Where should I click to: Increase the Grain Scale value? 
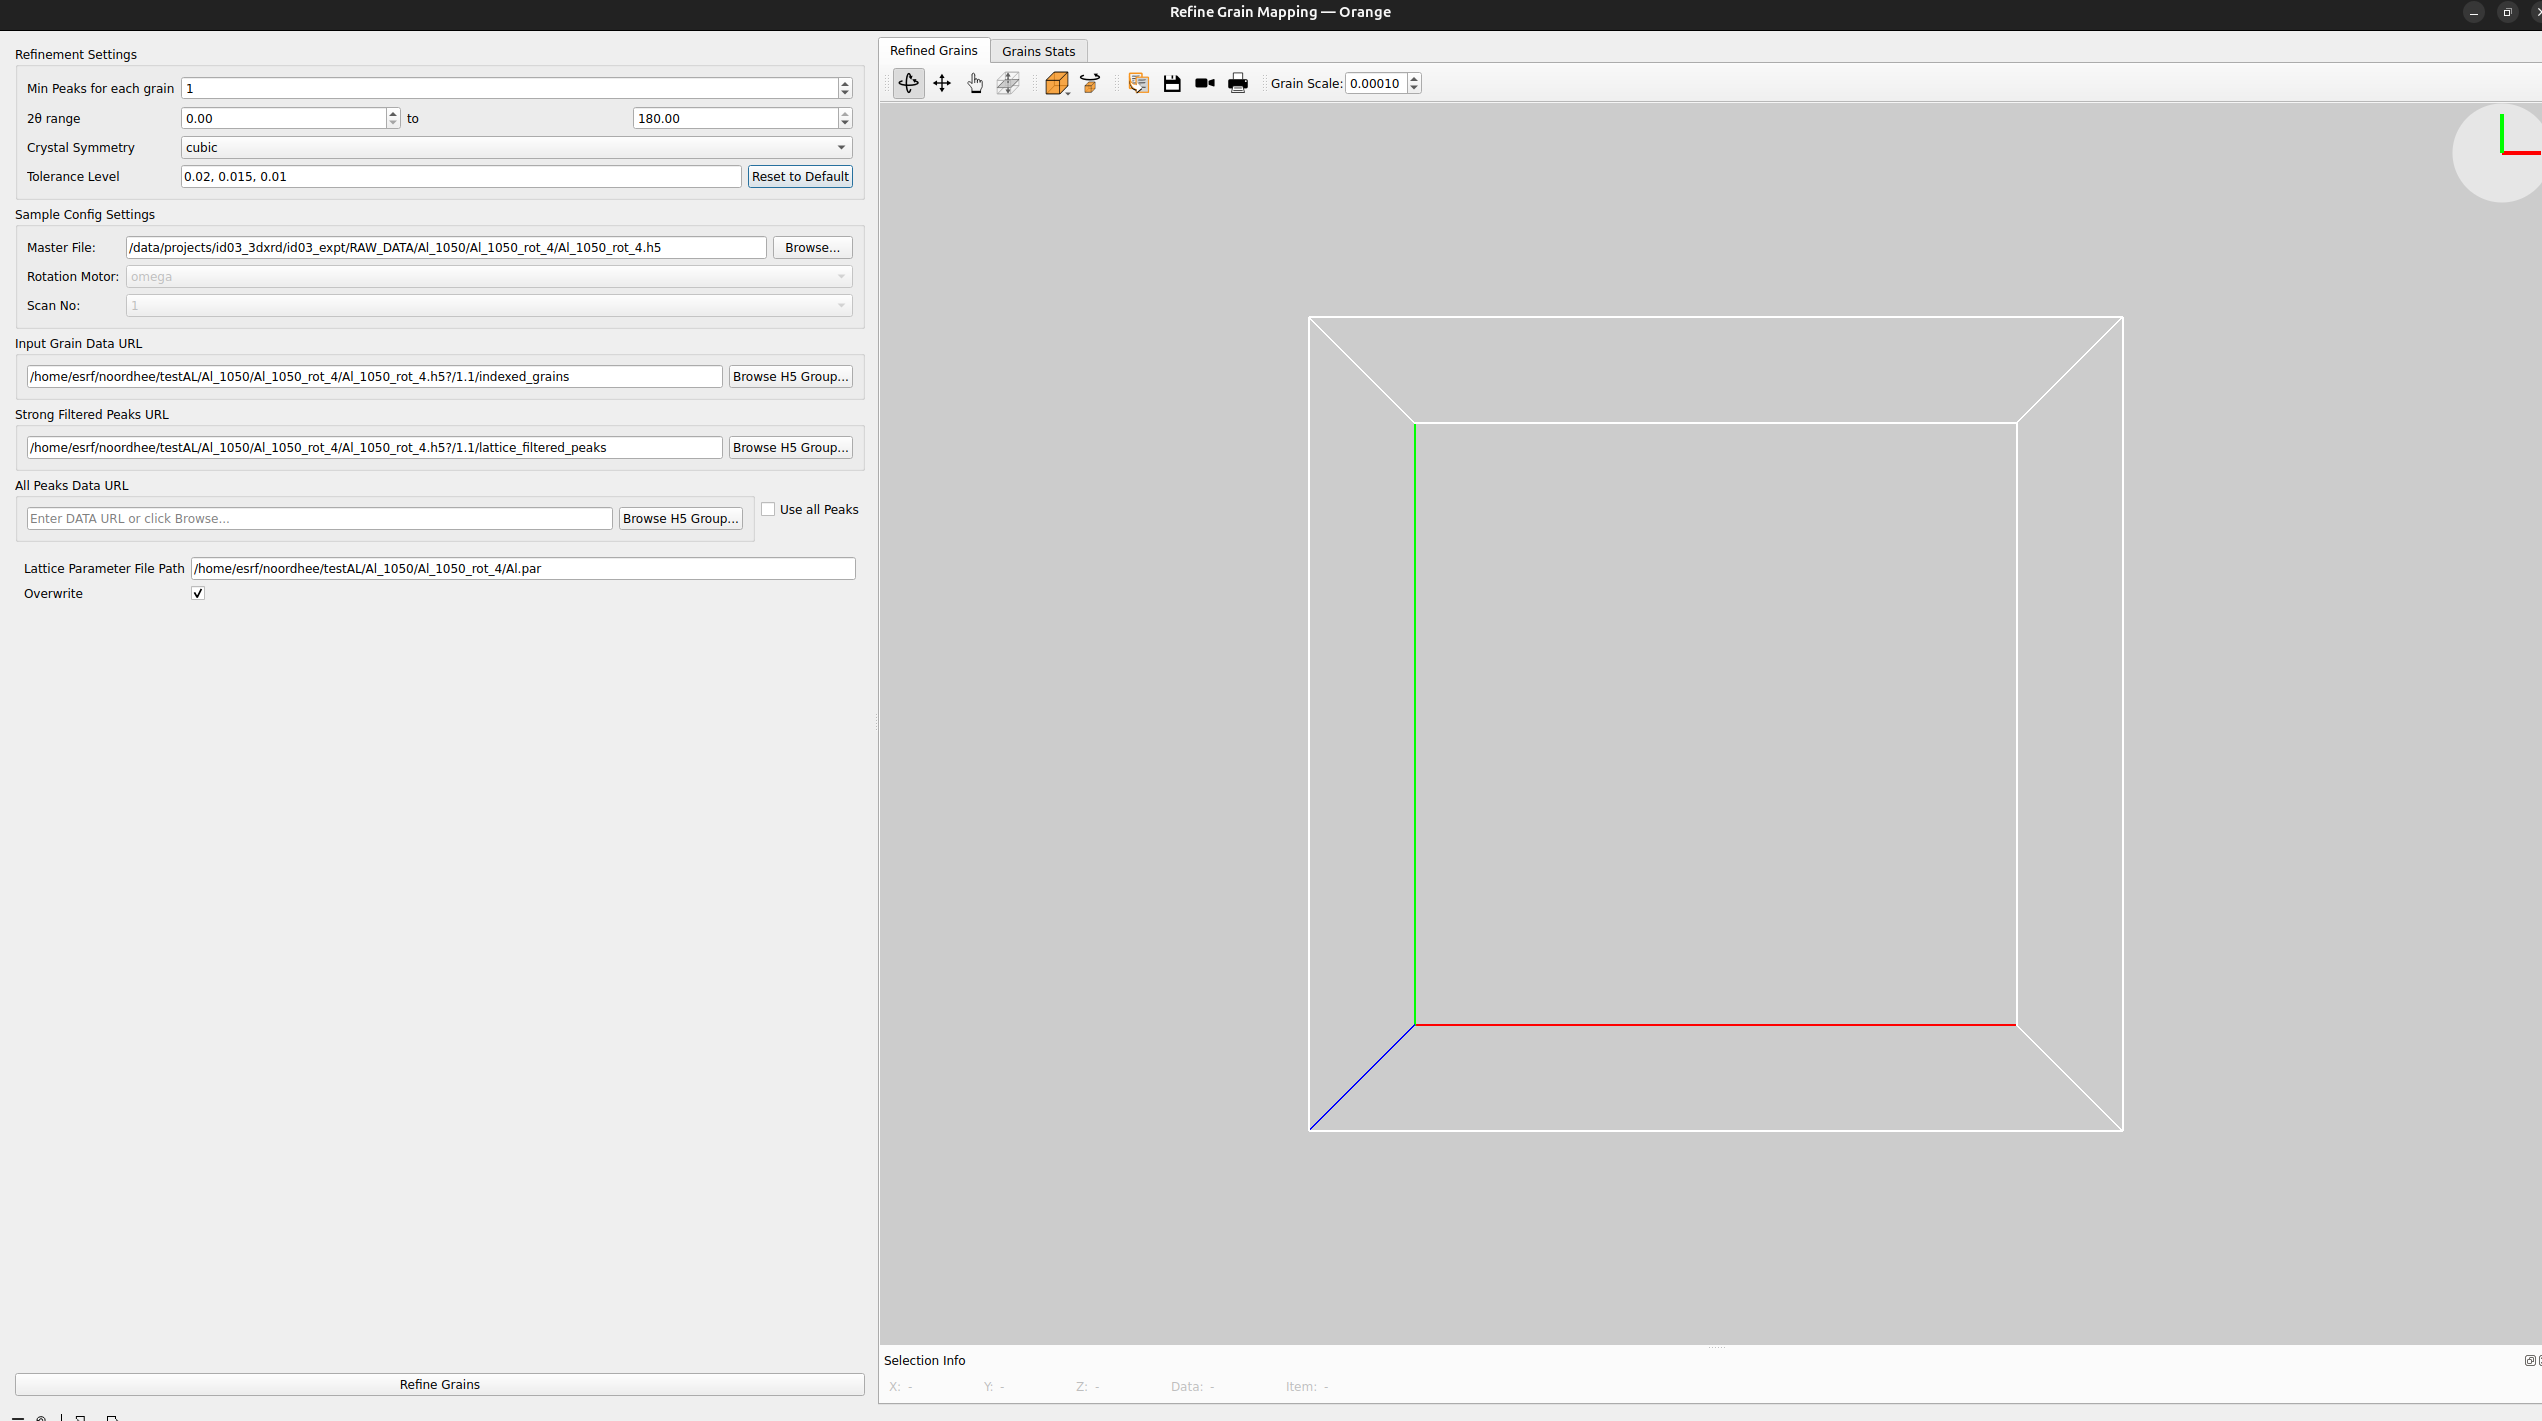coord(1414,78)
